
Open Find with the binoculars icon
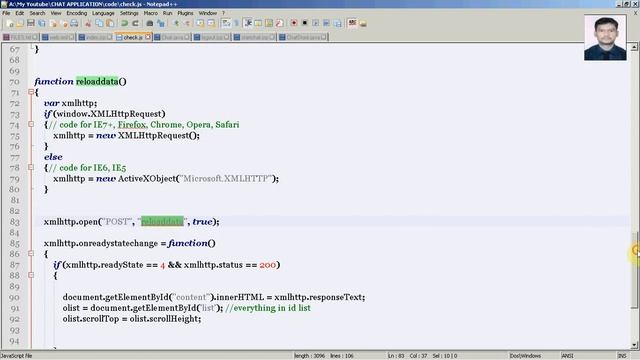(x=150, y=23)
